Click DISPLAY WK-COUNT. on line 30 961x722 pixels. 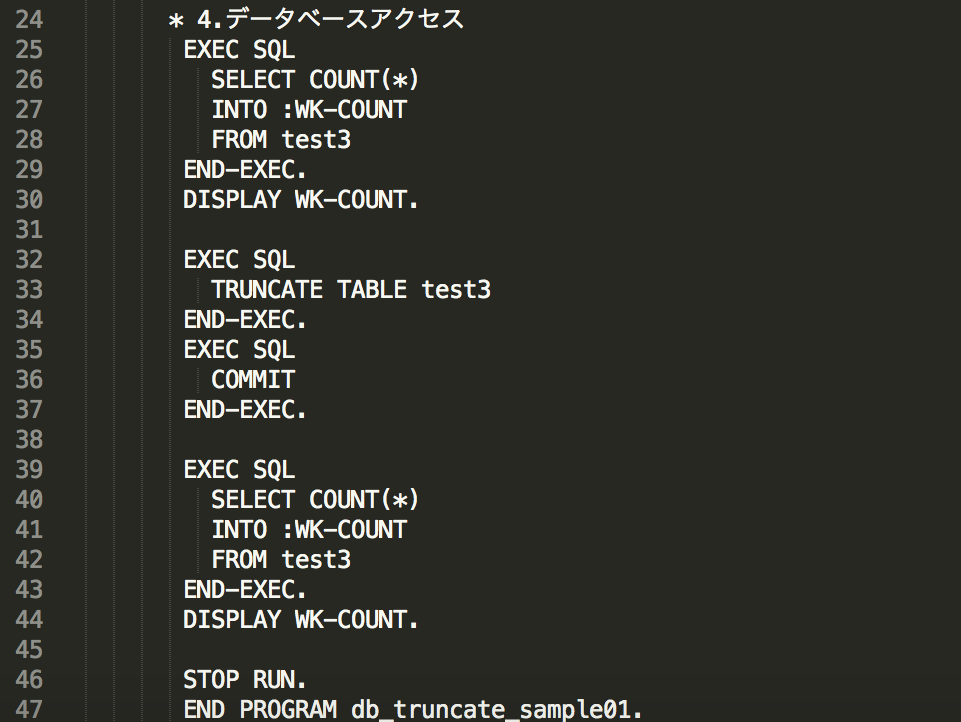pos(300,200)
